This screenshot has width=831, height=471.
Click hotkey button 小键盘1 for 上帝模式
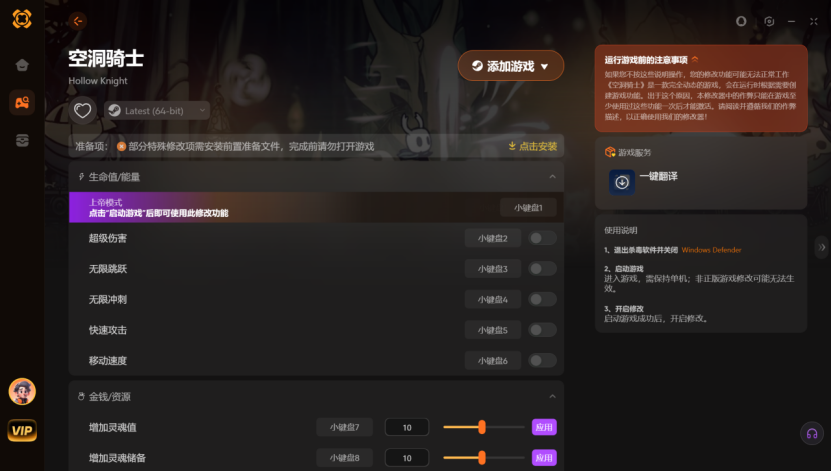pos(528,208)
